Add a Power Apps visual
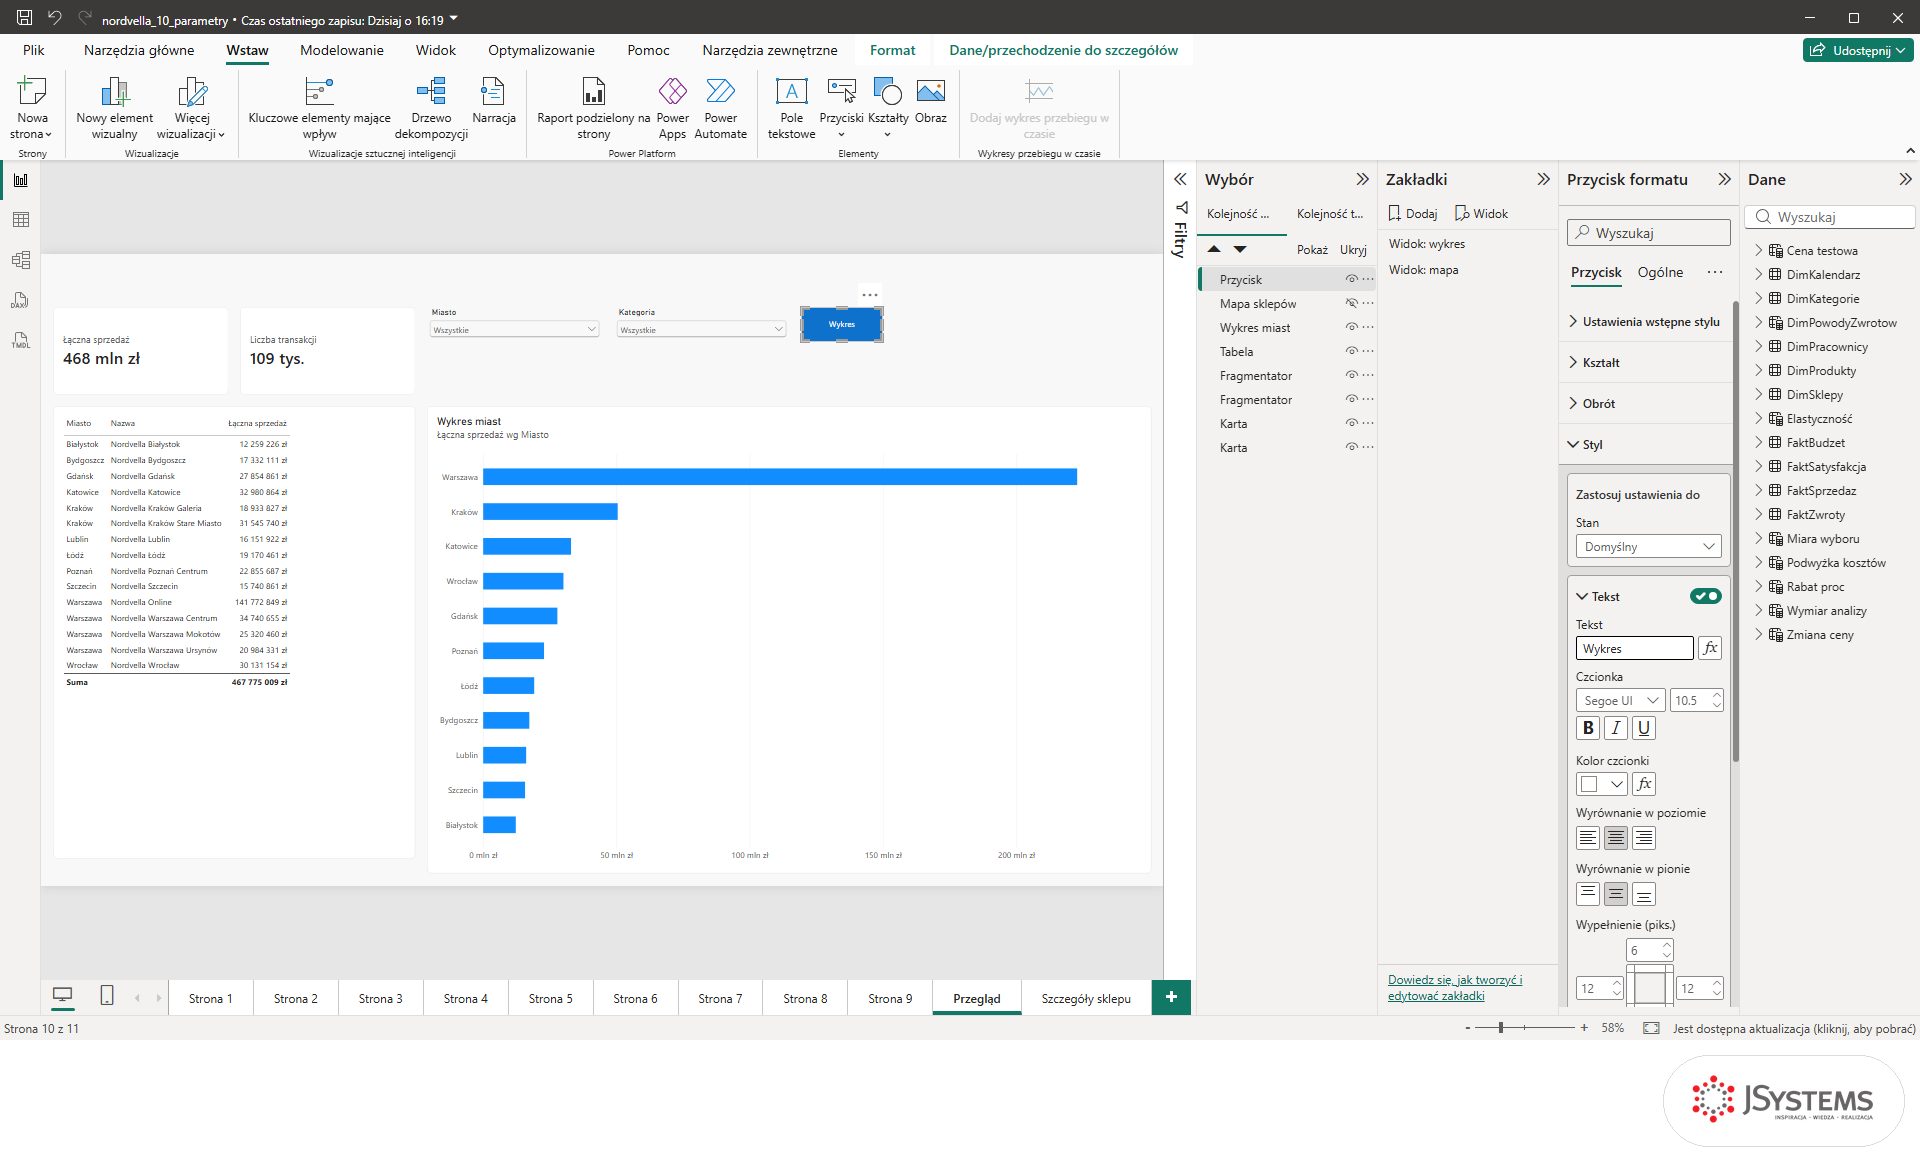Viewport: 1920px width, 1162px height. tap(672, 108)
